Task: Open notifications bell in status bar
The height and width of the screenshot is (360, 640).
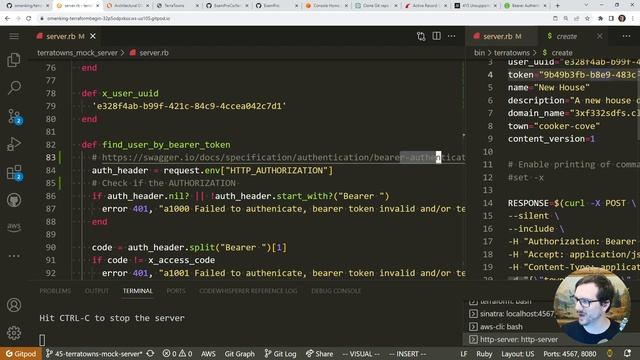Action: point(627,353)
